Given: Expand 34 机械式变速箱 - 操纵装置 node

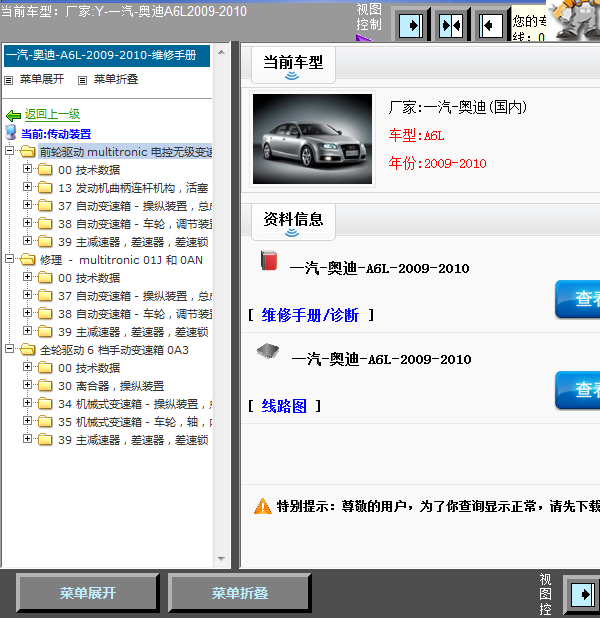Looking at the screenshot, I should pyautogui.click(x=27, y=402).
